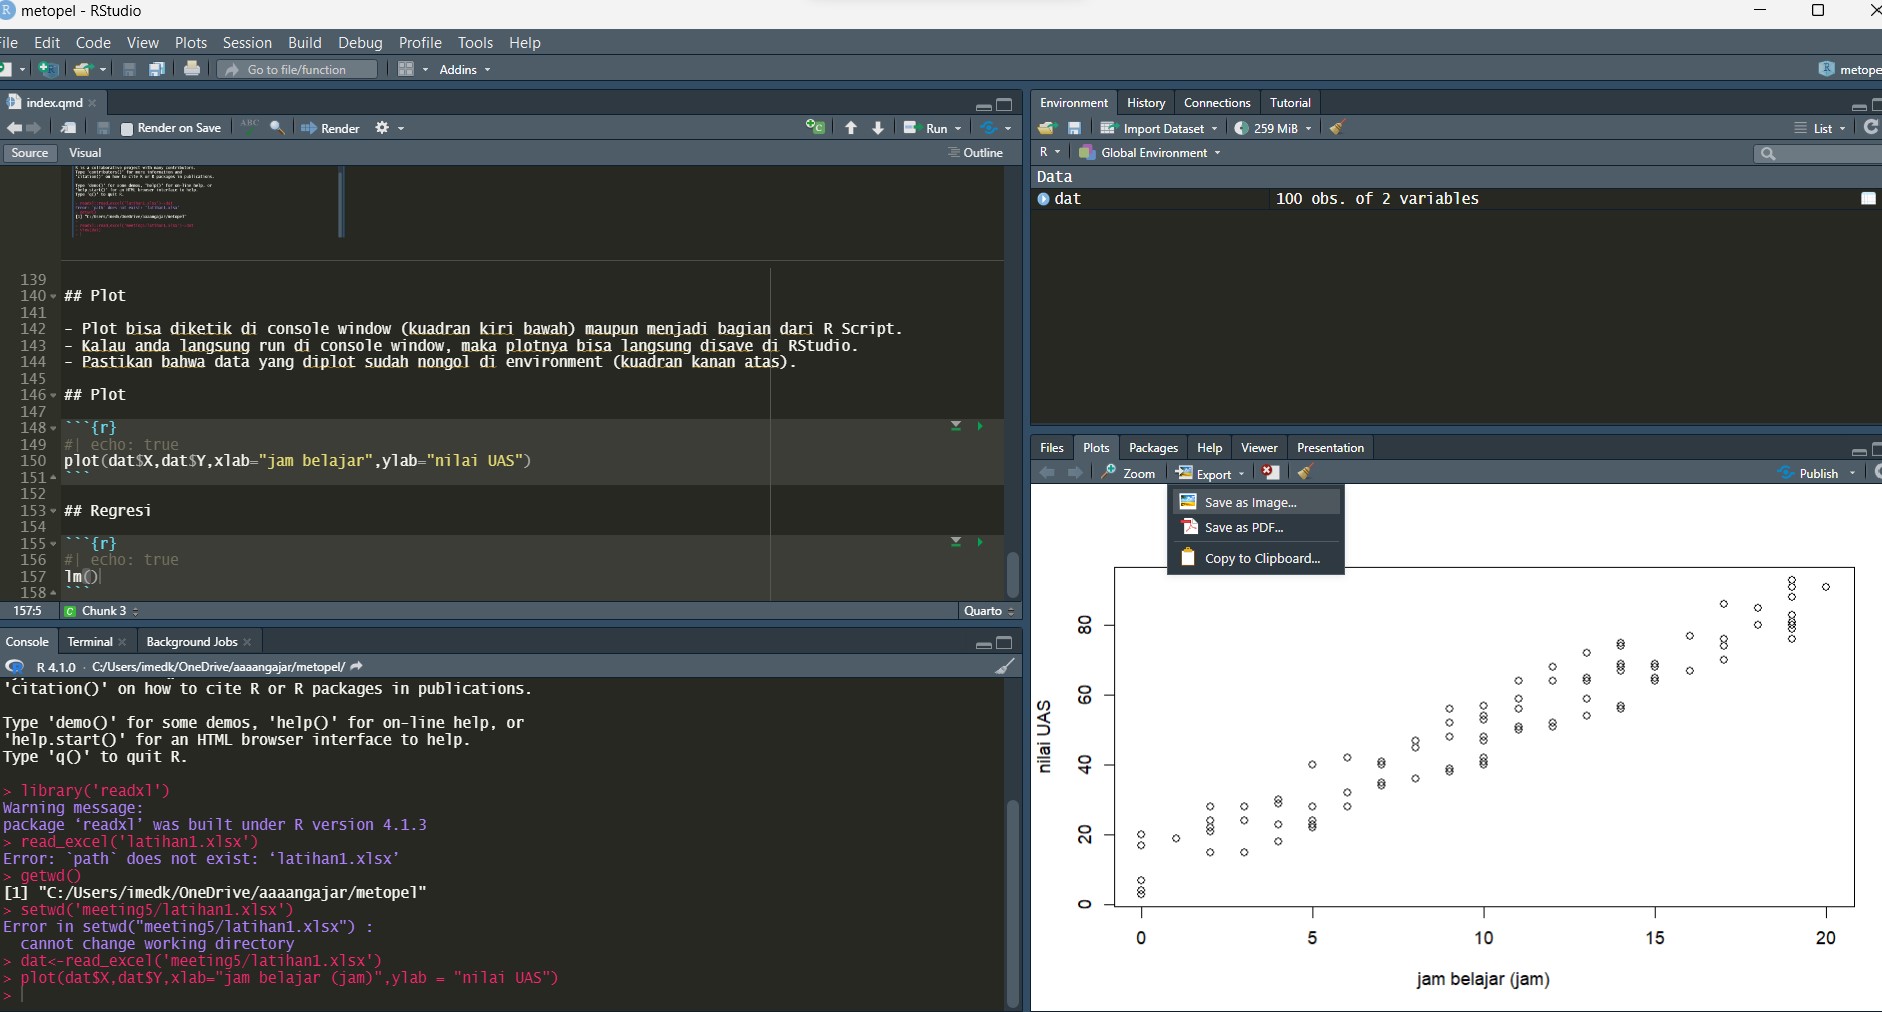Switch editor to Visual mode
This screenshot has height=1012, width=1882.
click(86, 152)
